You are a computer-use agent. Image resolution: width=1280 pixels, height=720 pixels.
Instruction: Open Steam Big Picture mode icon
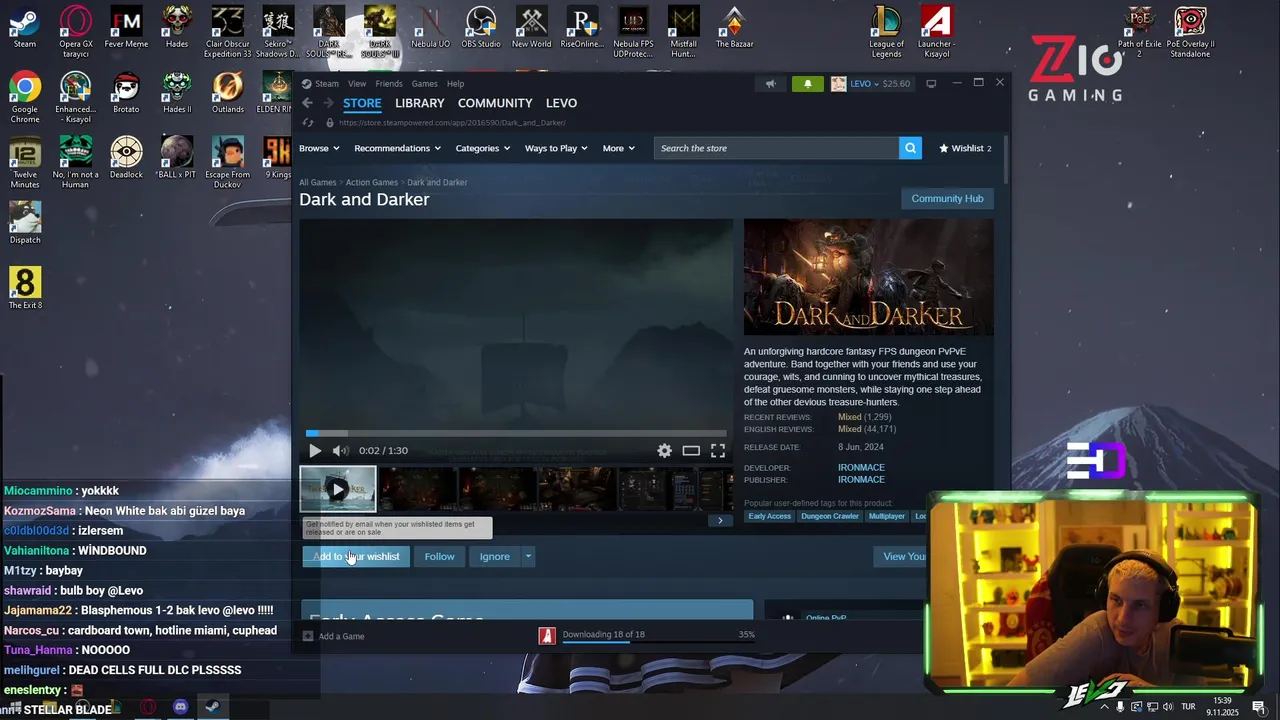(931, 84)
